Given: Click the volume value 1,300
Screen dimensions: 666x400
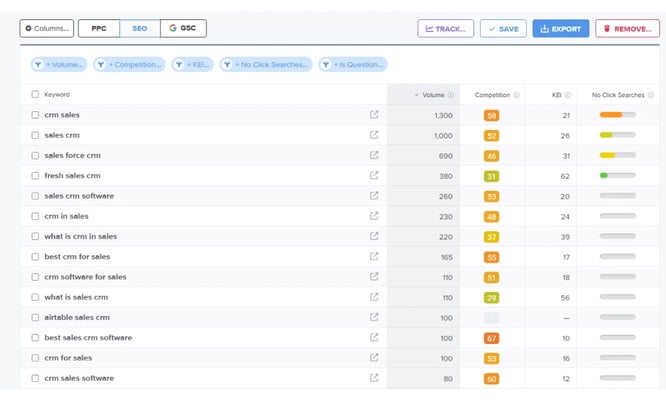Looking at the screenshot, I should pyautogui.click(x=443, y=115).
